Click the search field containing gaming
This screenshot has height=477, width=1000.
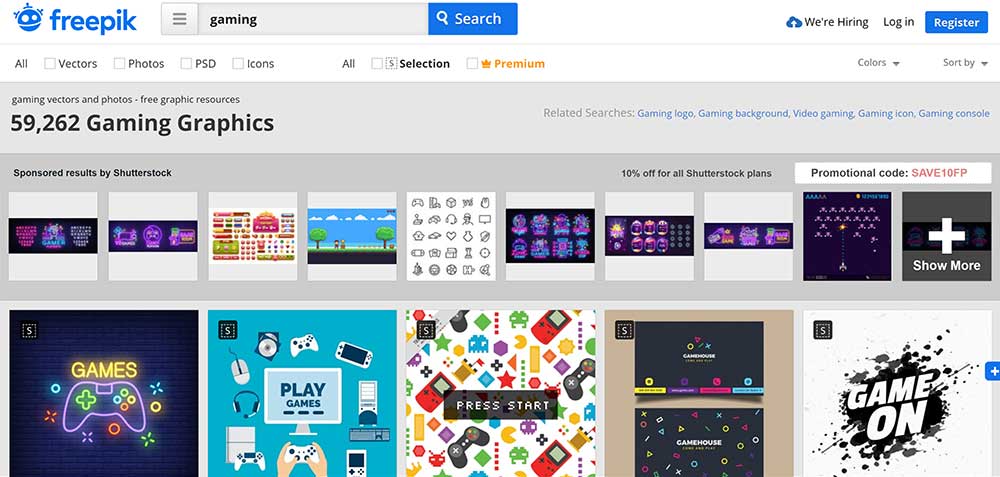tap(313, 19)
